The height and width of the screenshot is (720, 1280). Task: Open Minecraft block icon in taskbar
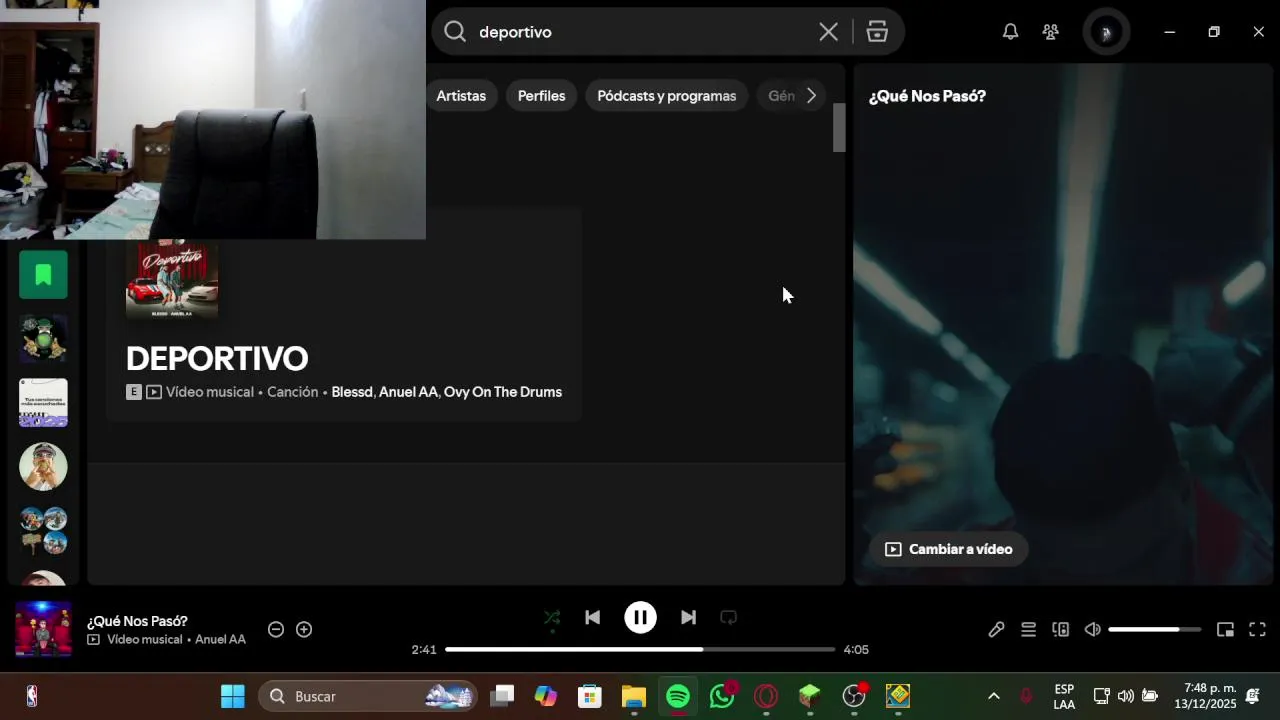810,696
